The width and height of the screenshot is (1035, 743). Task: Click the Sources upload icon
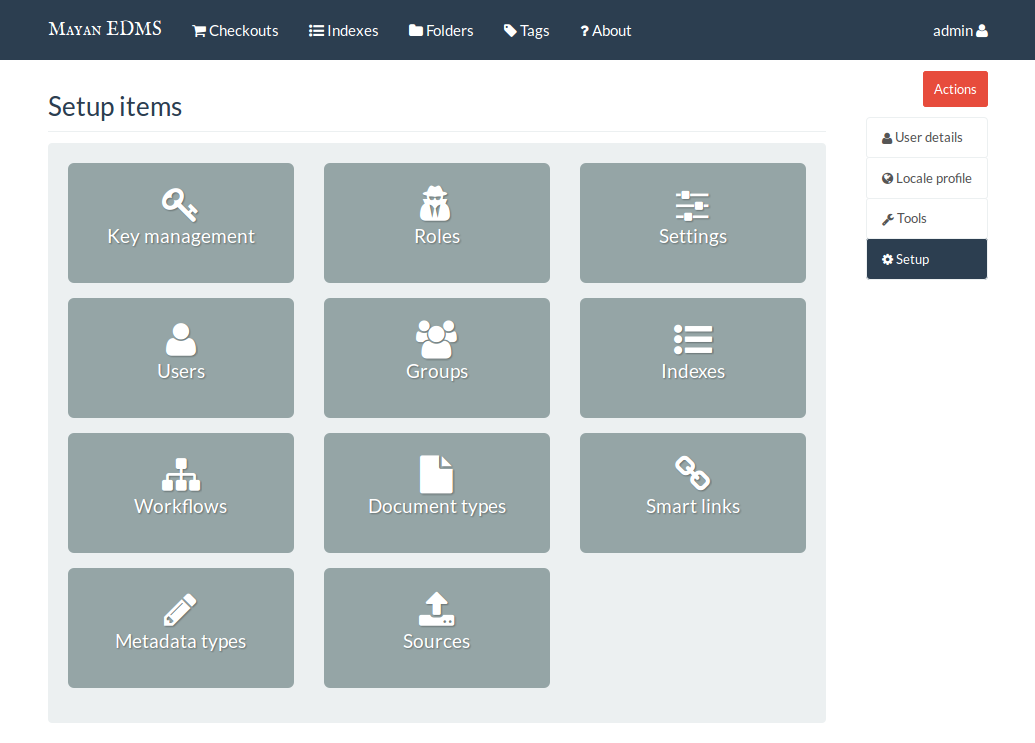tap(436, 609)
